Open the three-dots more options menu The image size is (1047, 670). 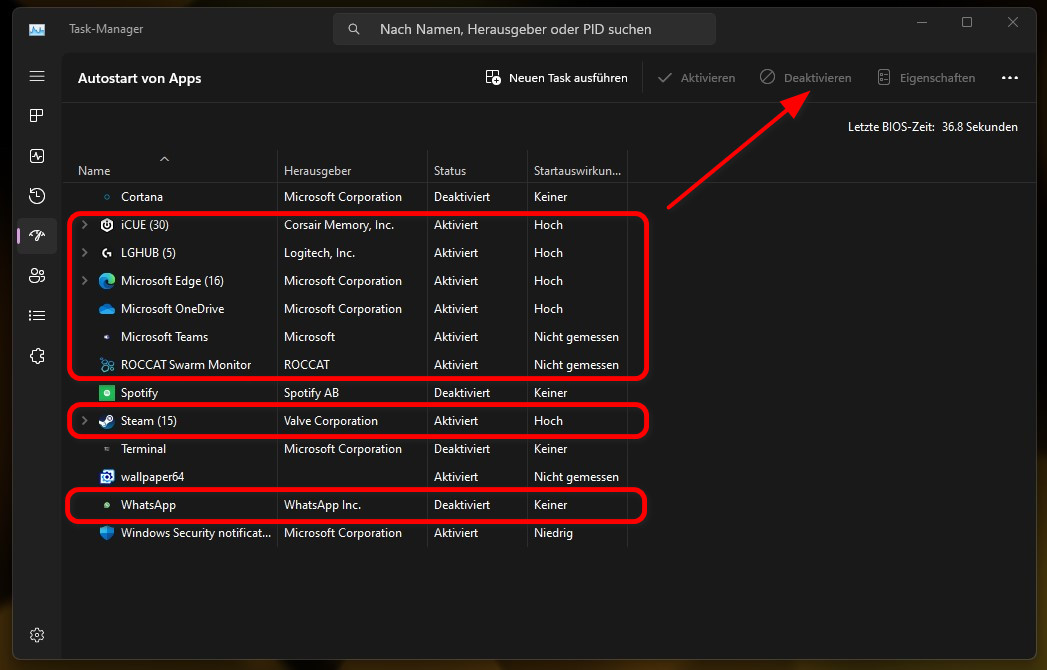(x=1010, y=78)
